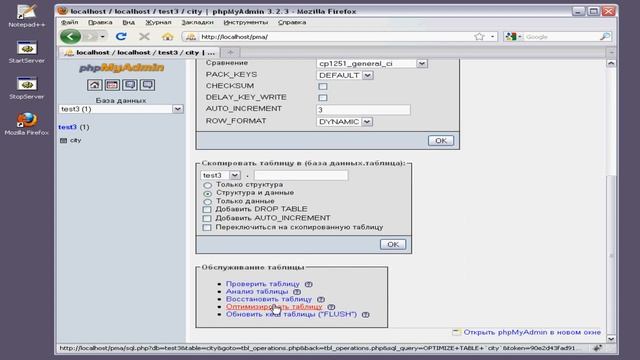Click test3 database link in sidebar
Screen dimensions: 640x360
(67, 127)
